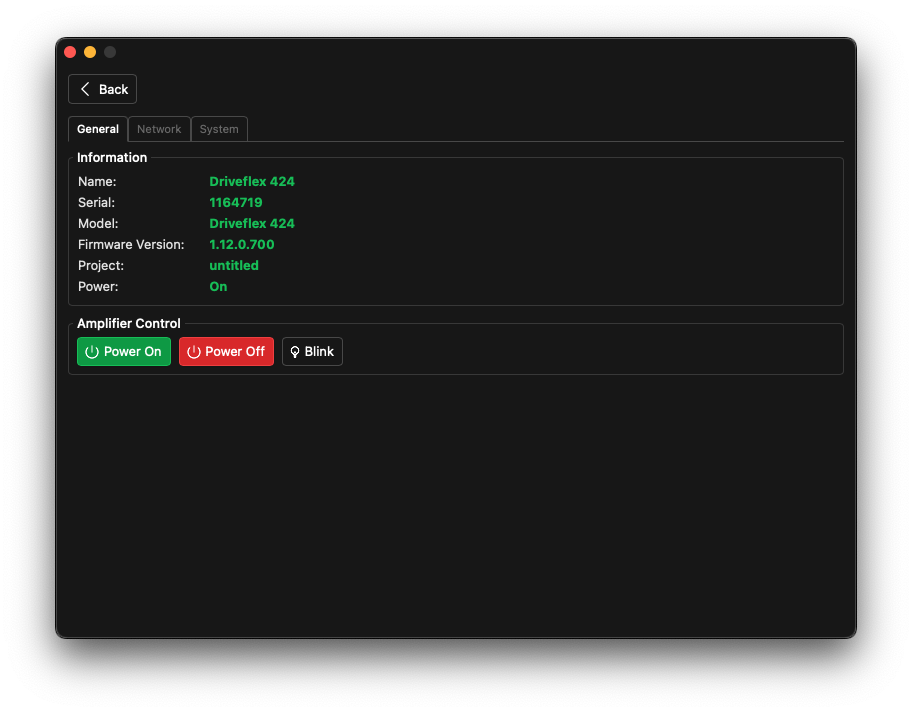Click the Amplifier Control section heading
Viewport: 912px width, 712px height.
129,324
